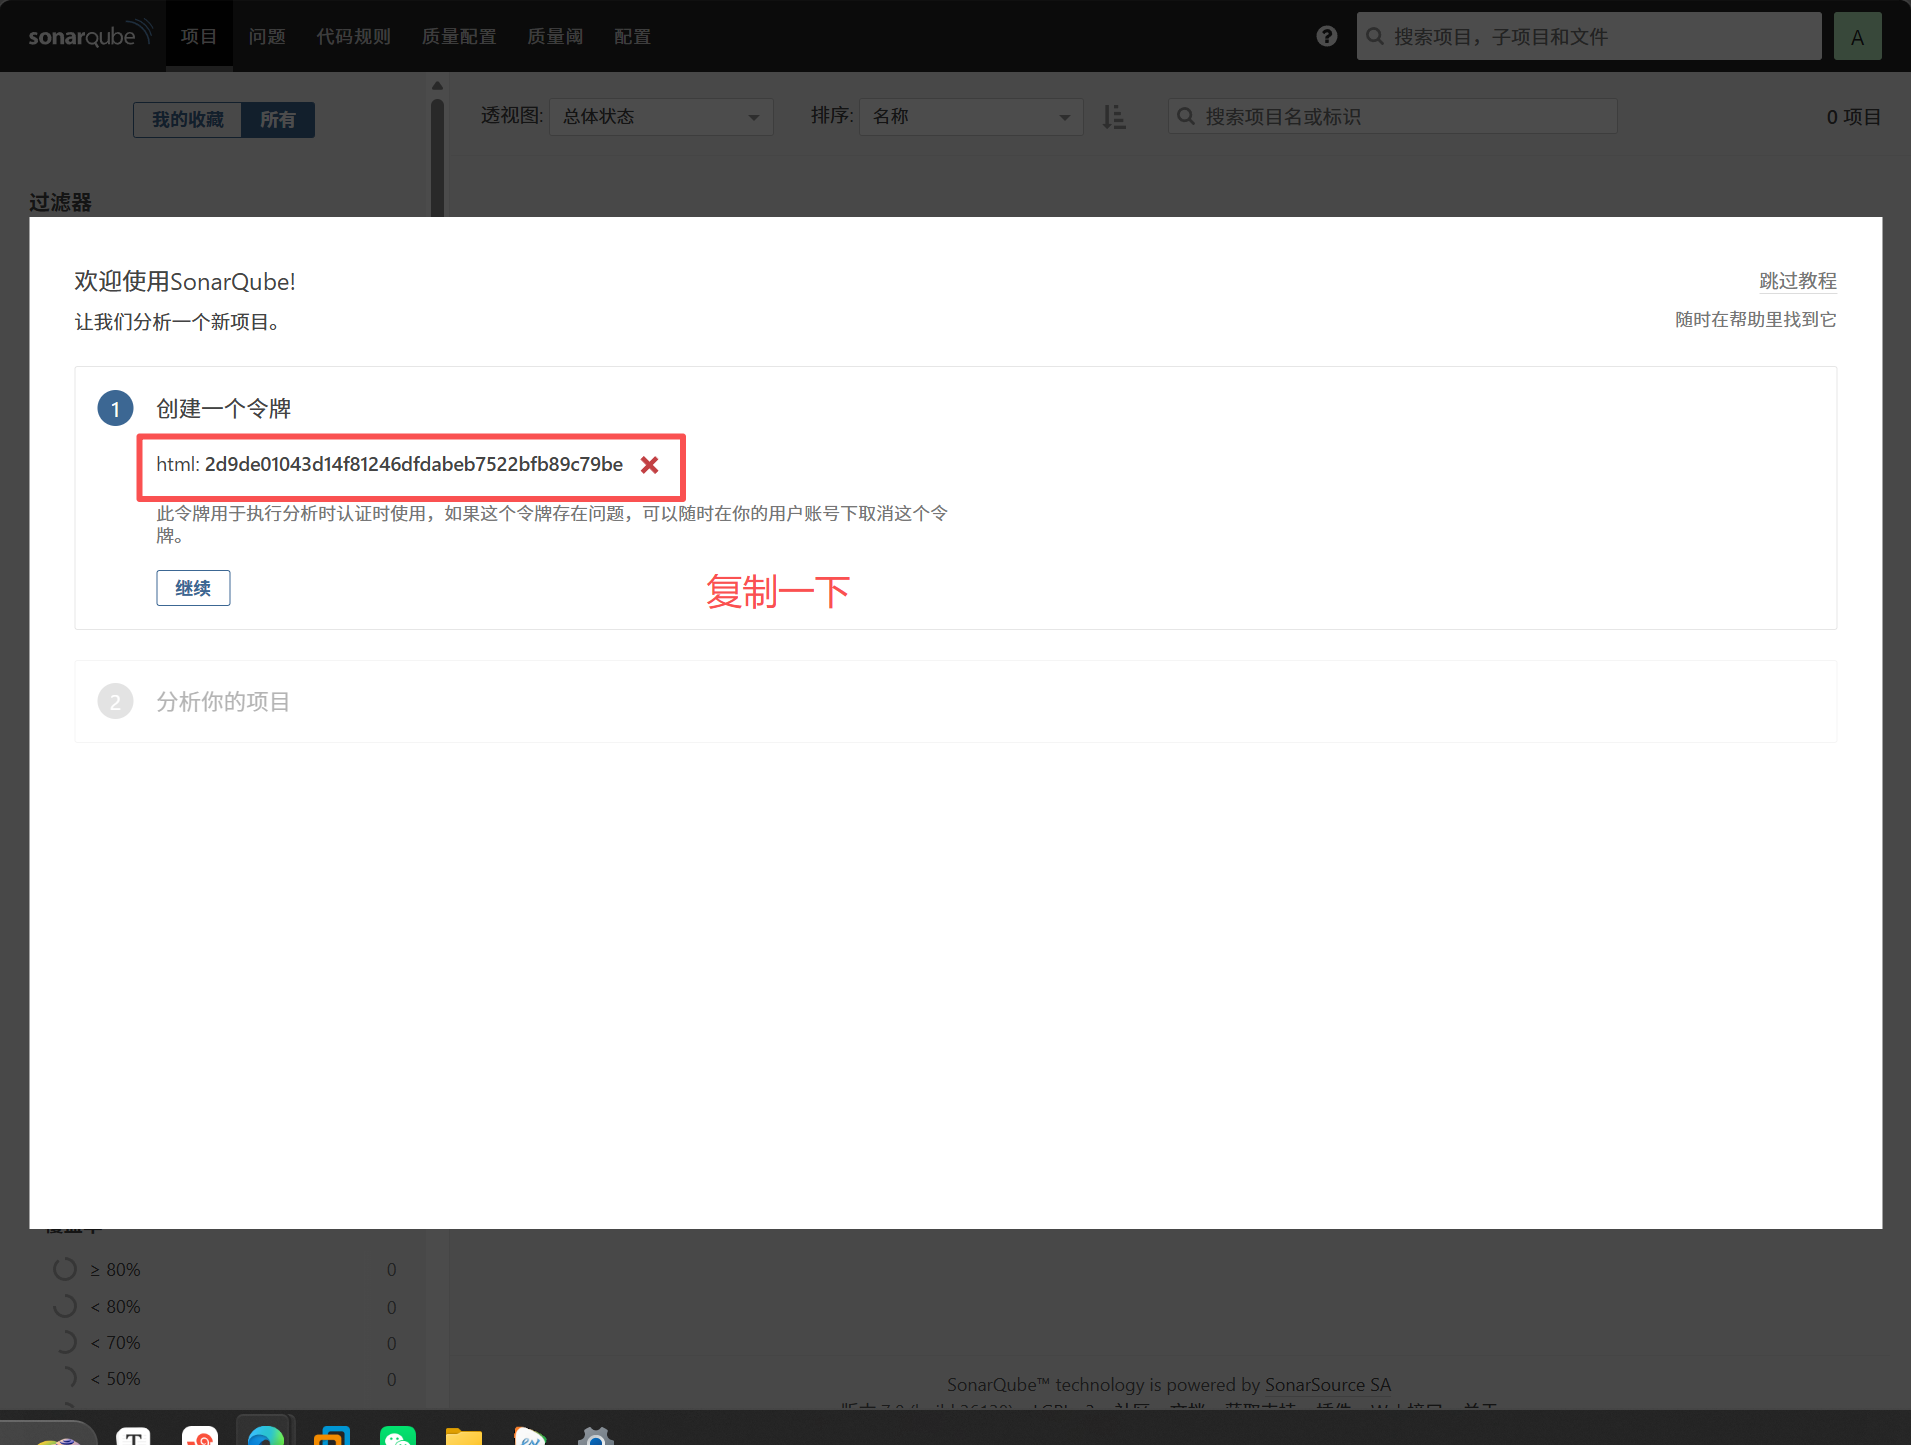
Task: Open the 质量配置 menu tab
Action: coord(459,36)
